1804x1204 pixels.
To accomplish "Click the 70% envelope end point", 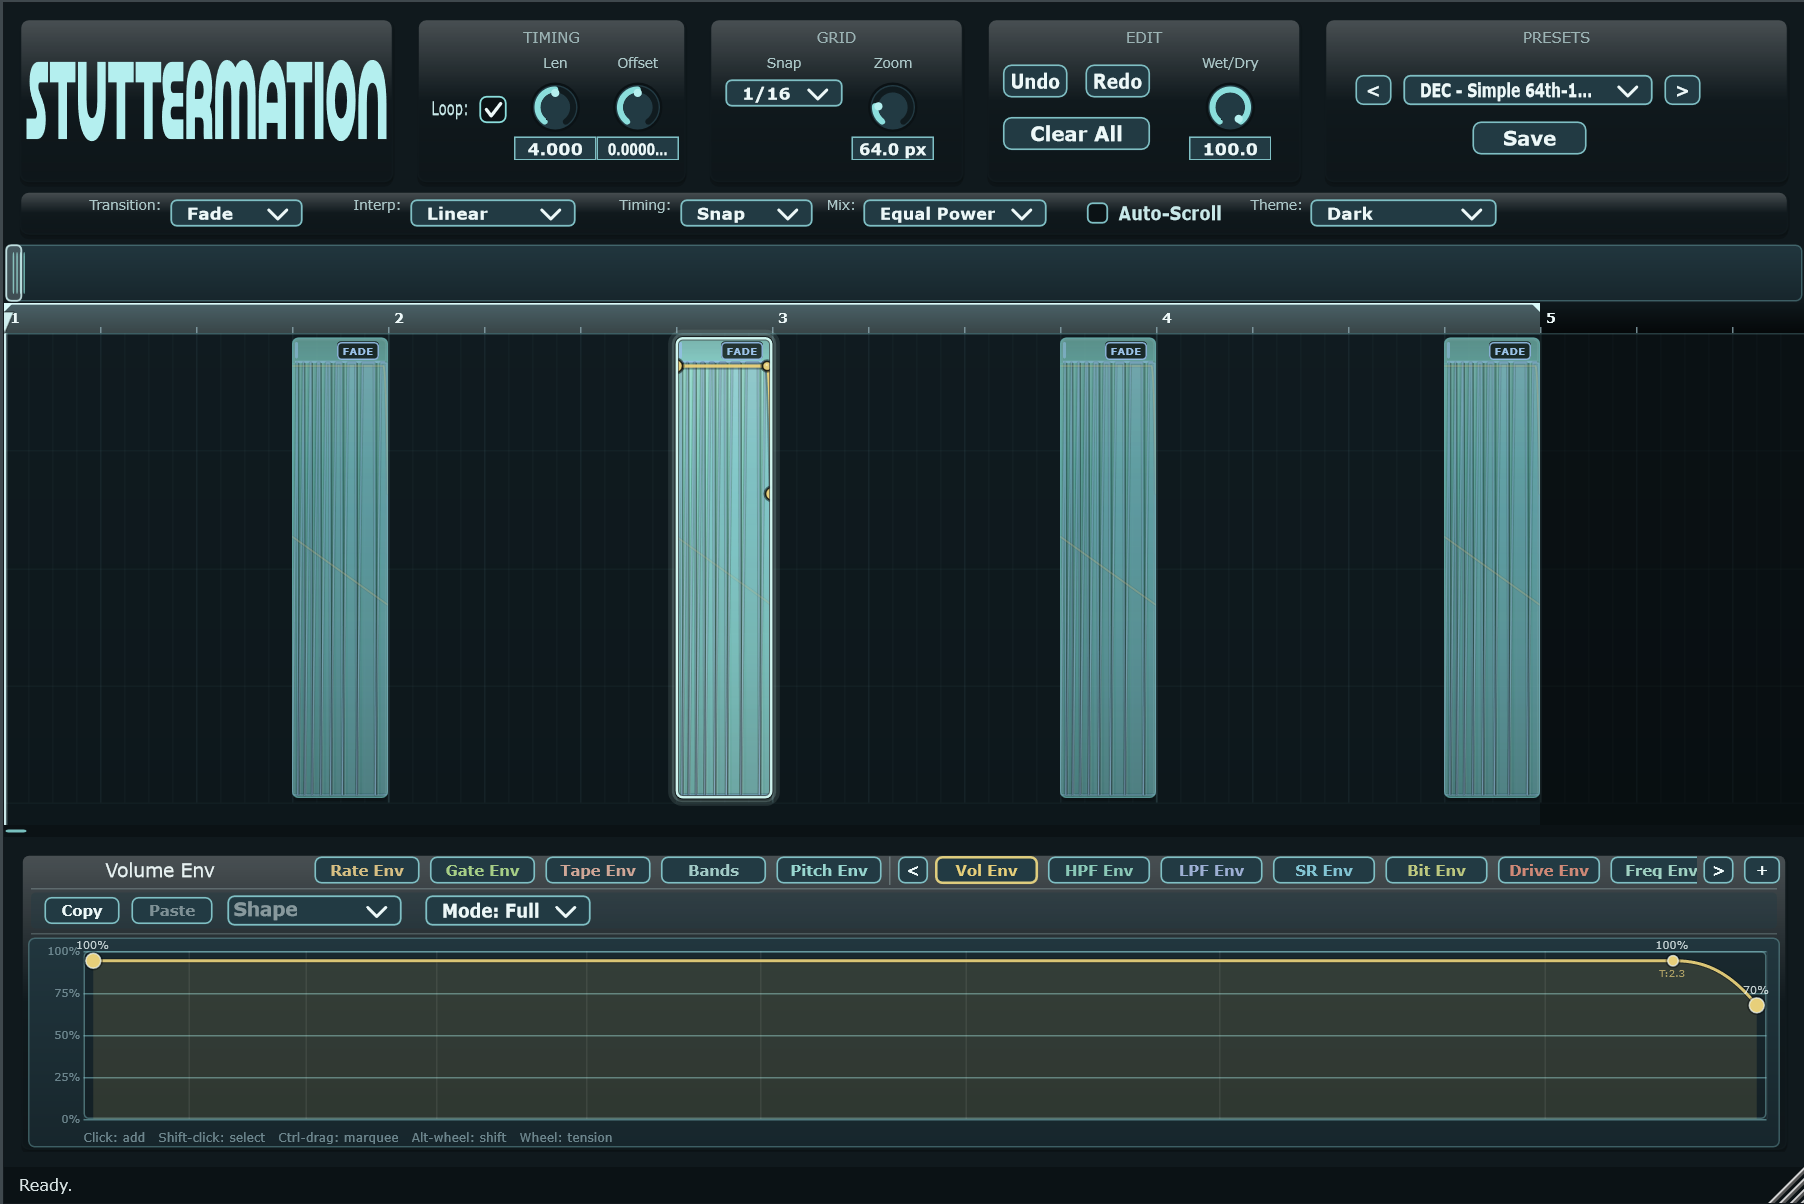I will tap(1756, 1005).
